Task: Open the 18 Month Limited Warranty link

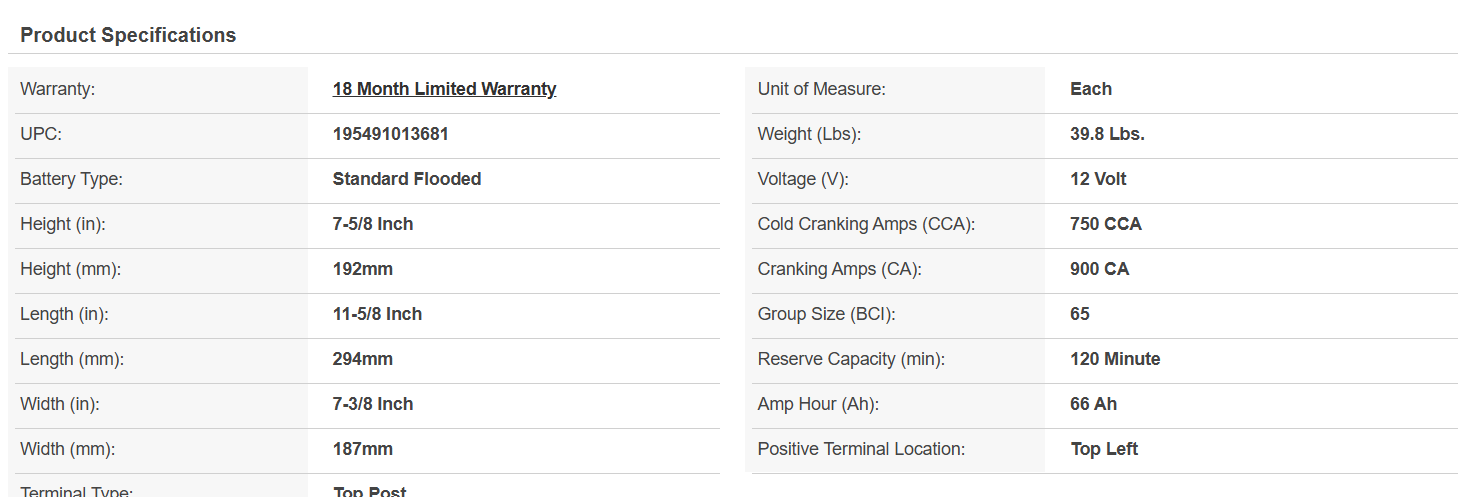Action: click(x=444, y=89)
